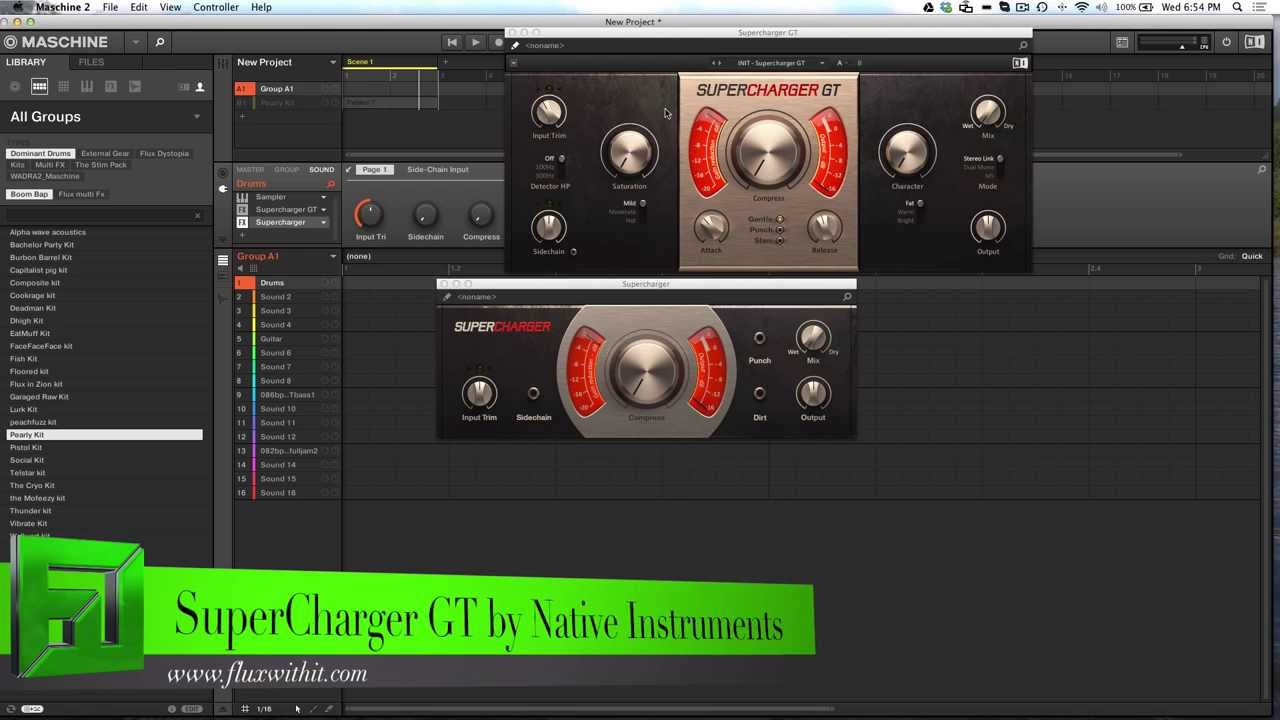Viewport: 1280px width, 720px height.
Task: Open Edit menu
Action: (x=139, y=7)
